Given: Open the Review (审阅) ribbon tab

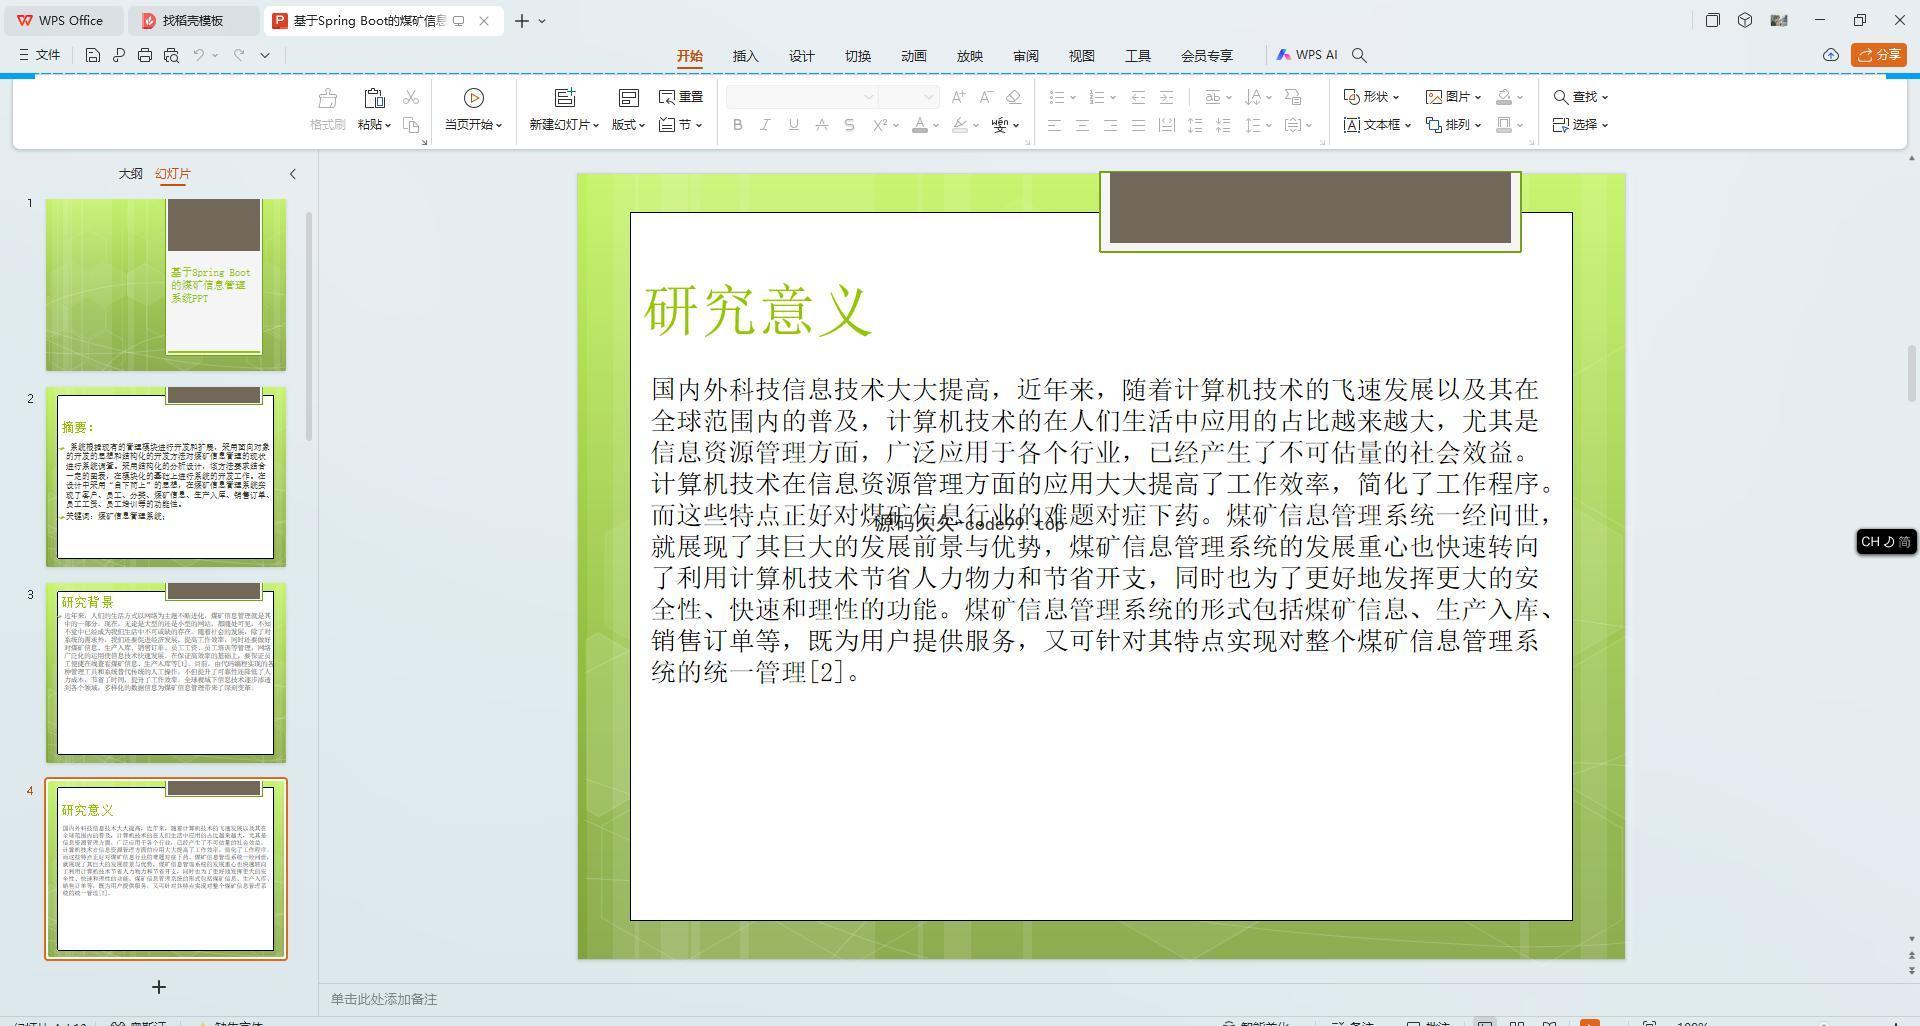Looking at the screenshot, I should [1026, 56].
